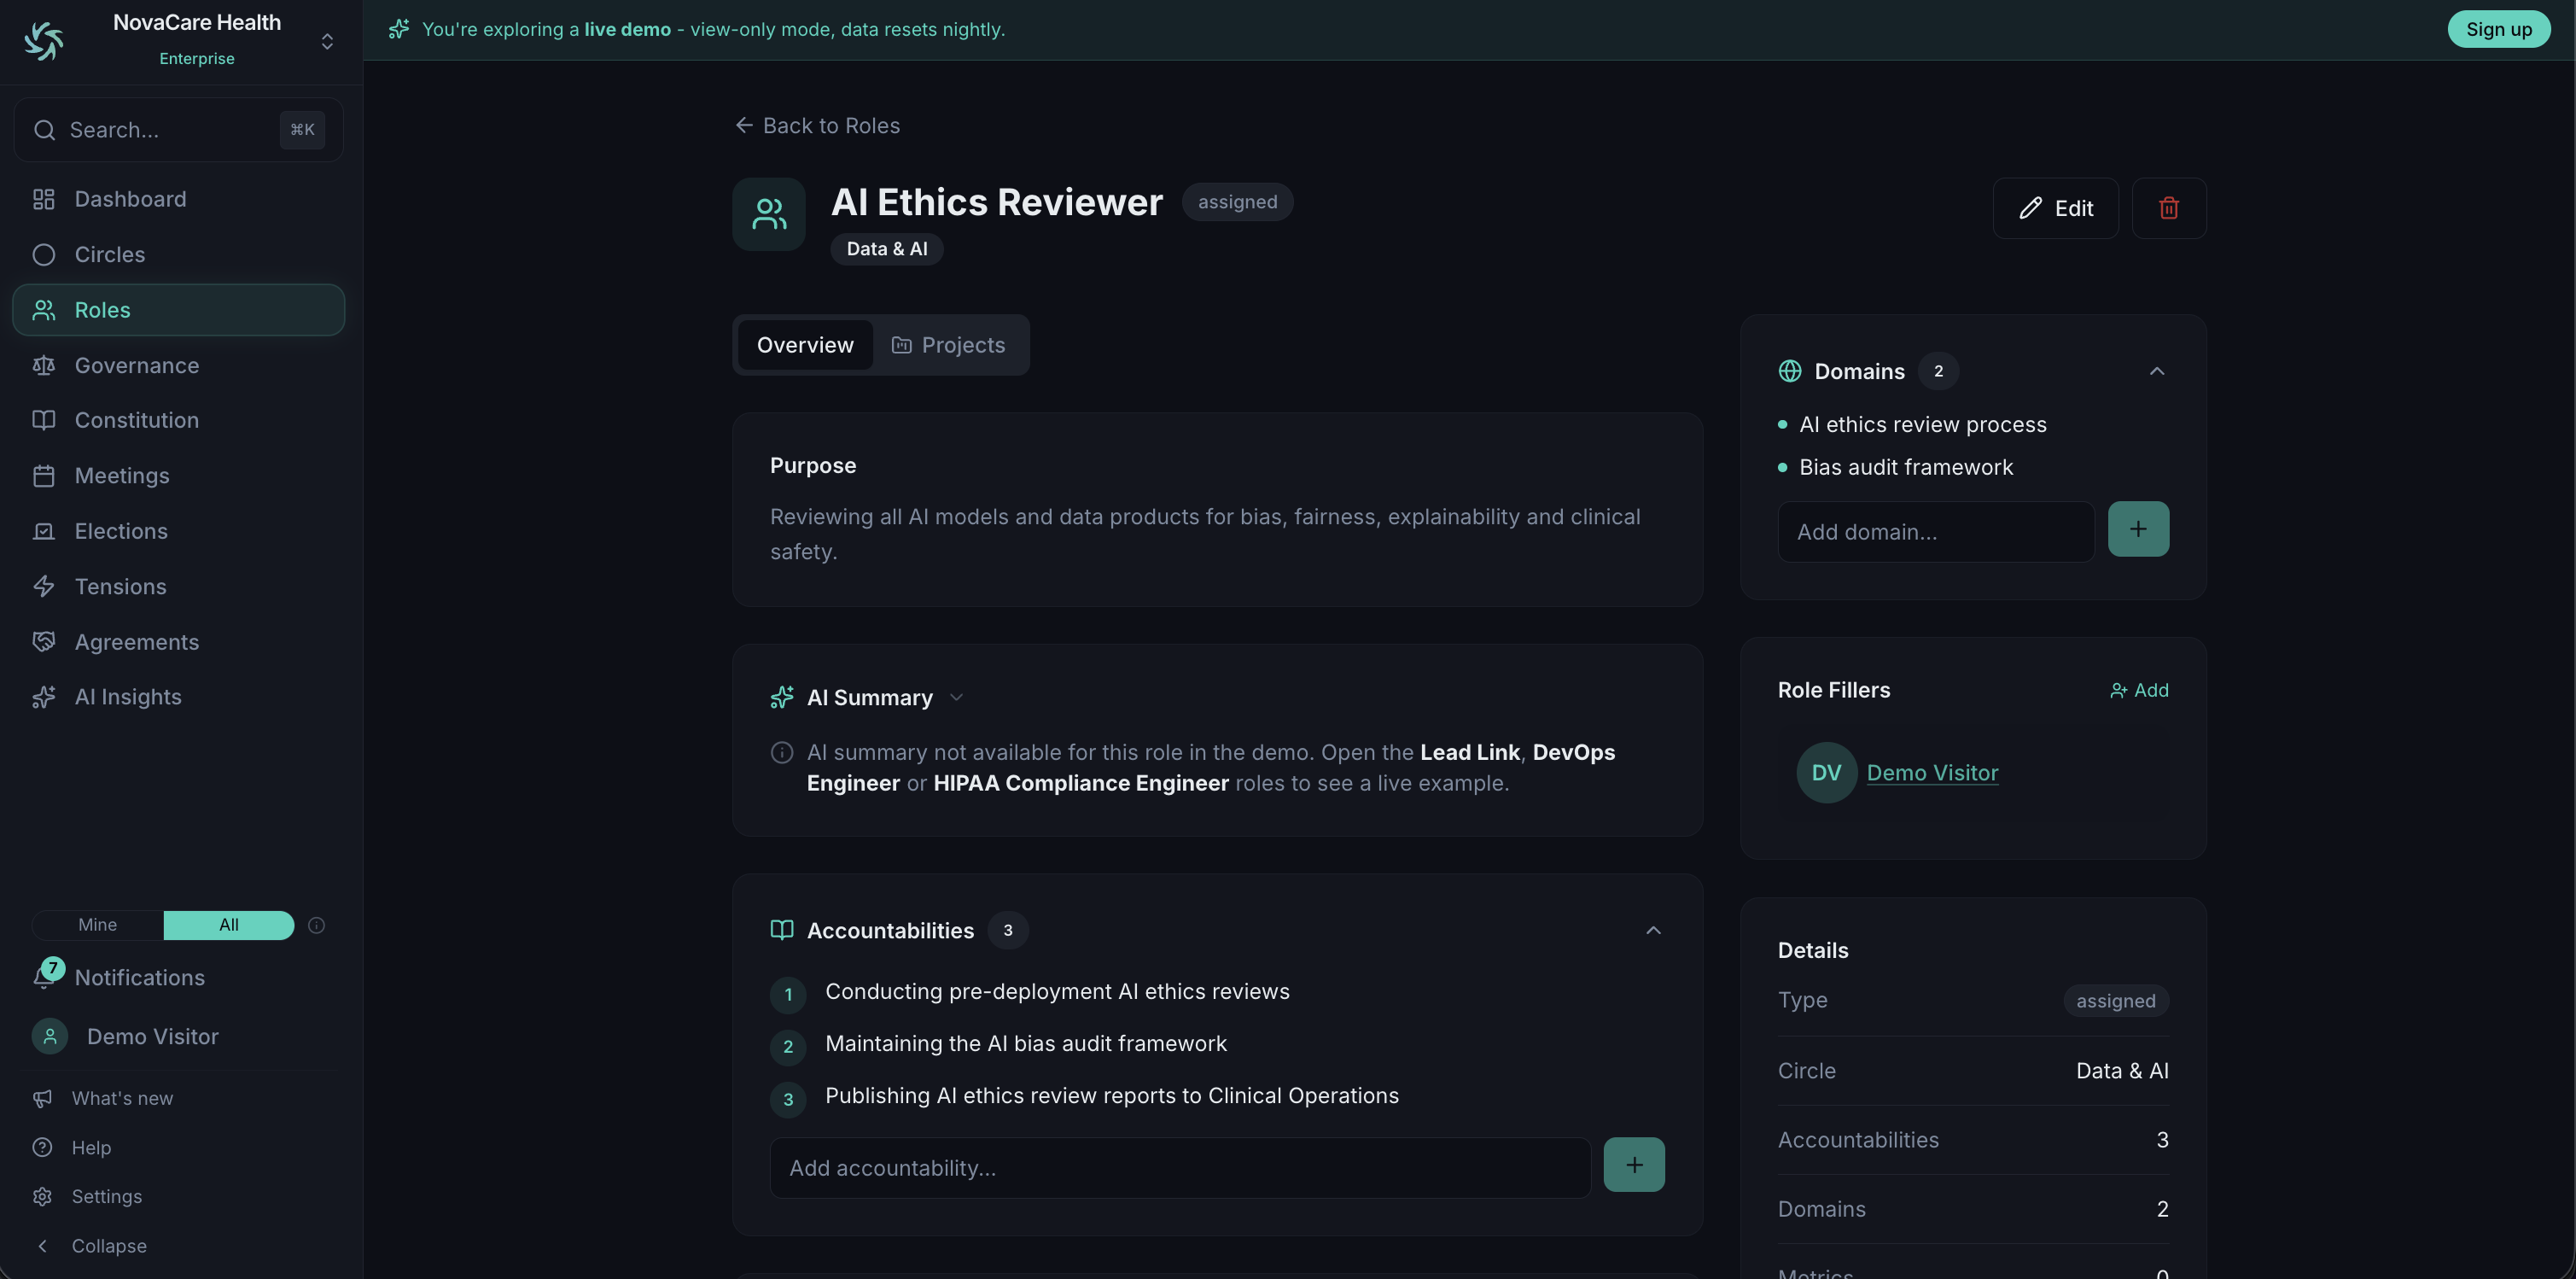
Task: Open Dashboard from the sidebar
Action: (178, 199)
